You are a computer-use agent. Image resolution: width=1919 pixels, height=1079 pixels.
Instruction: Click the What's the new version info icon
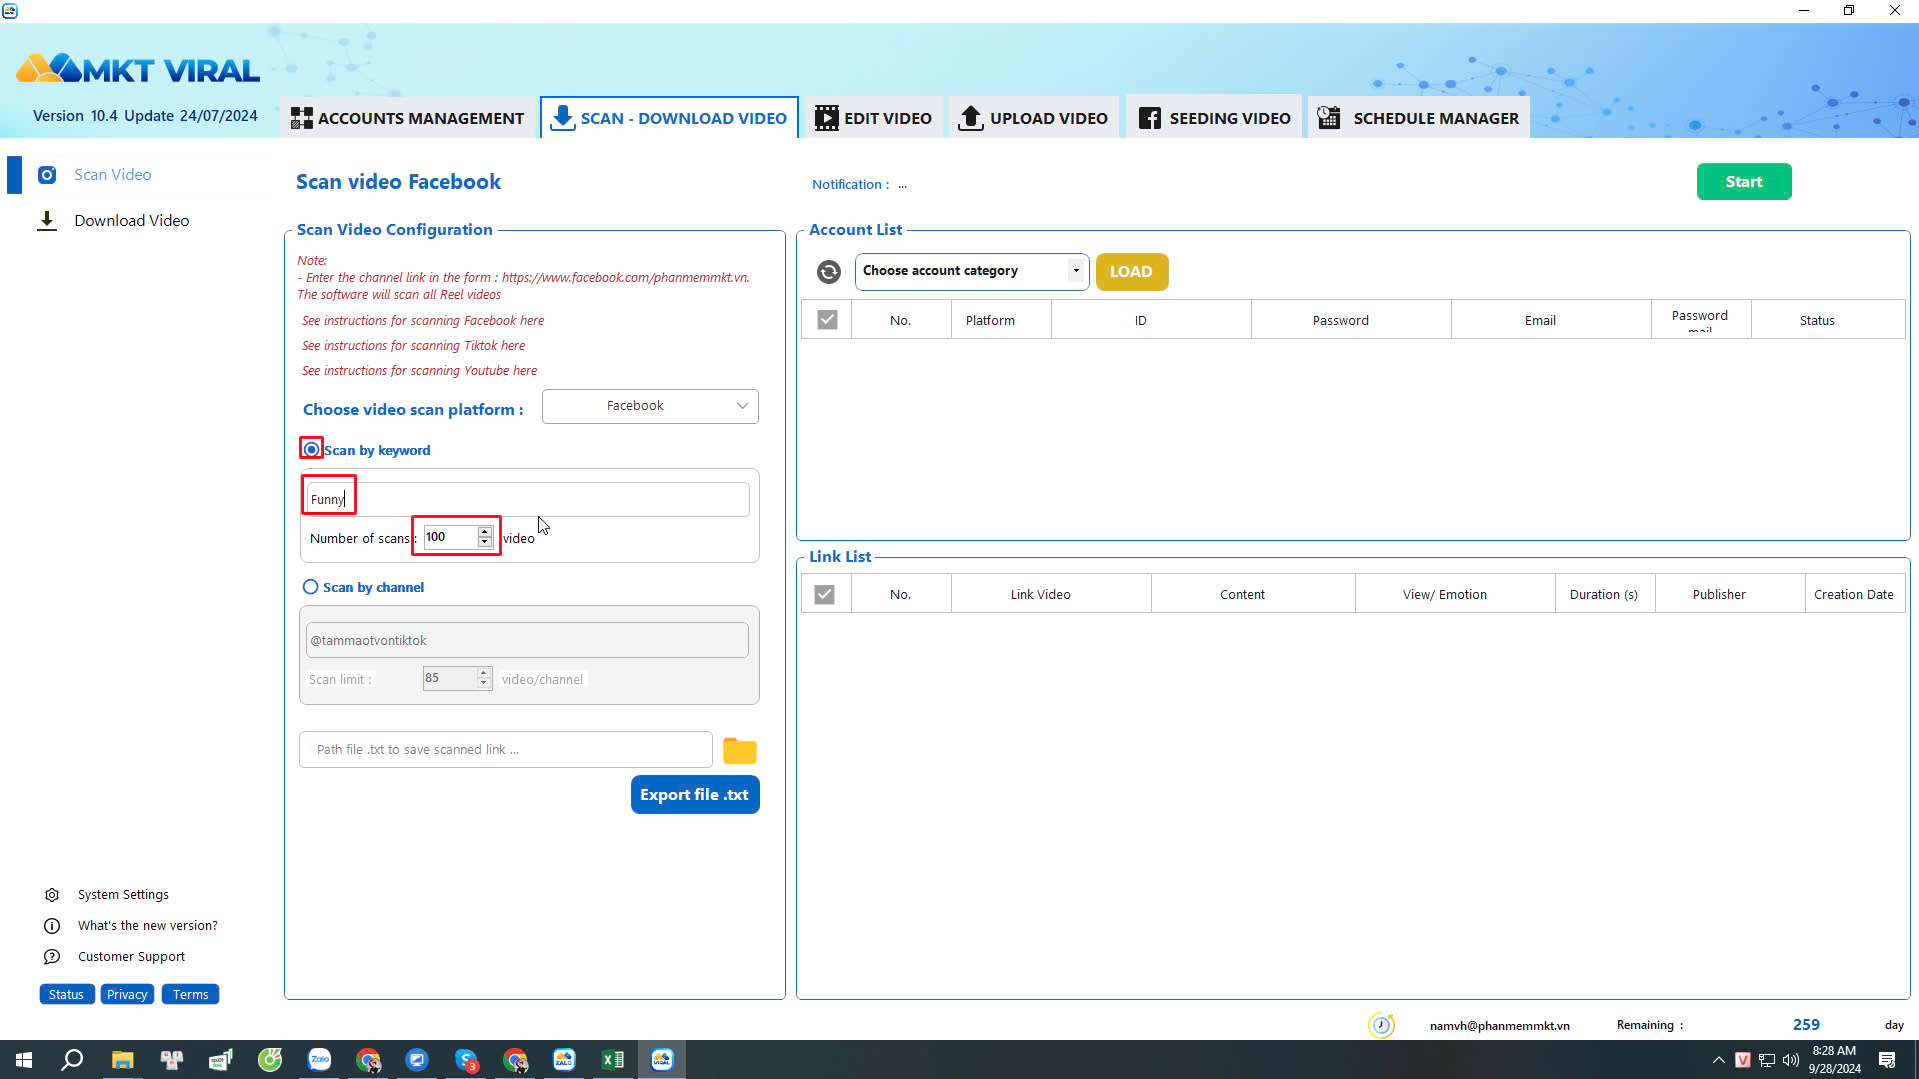52,926
